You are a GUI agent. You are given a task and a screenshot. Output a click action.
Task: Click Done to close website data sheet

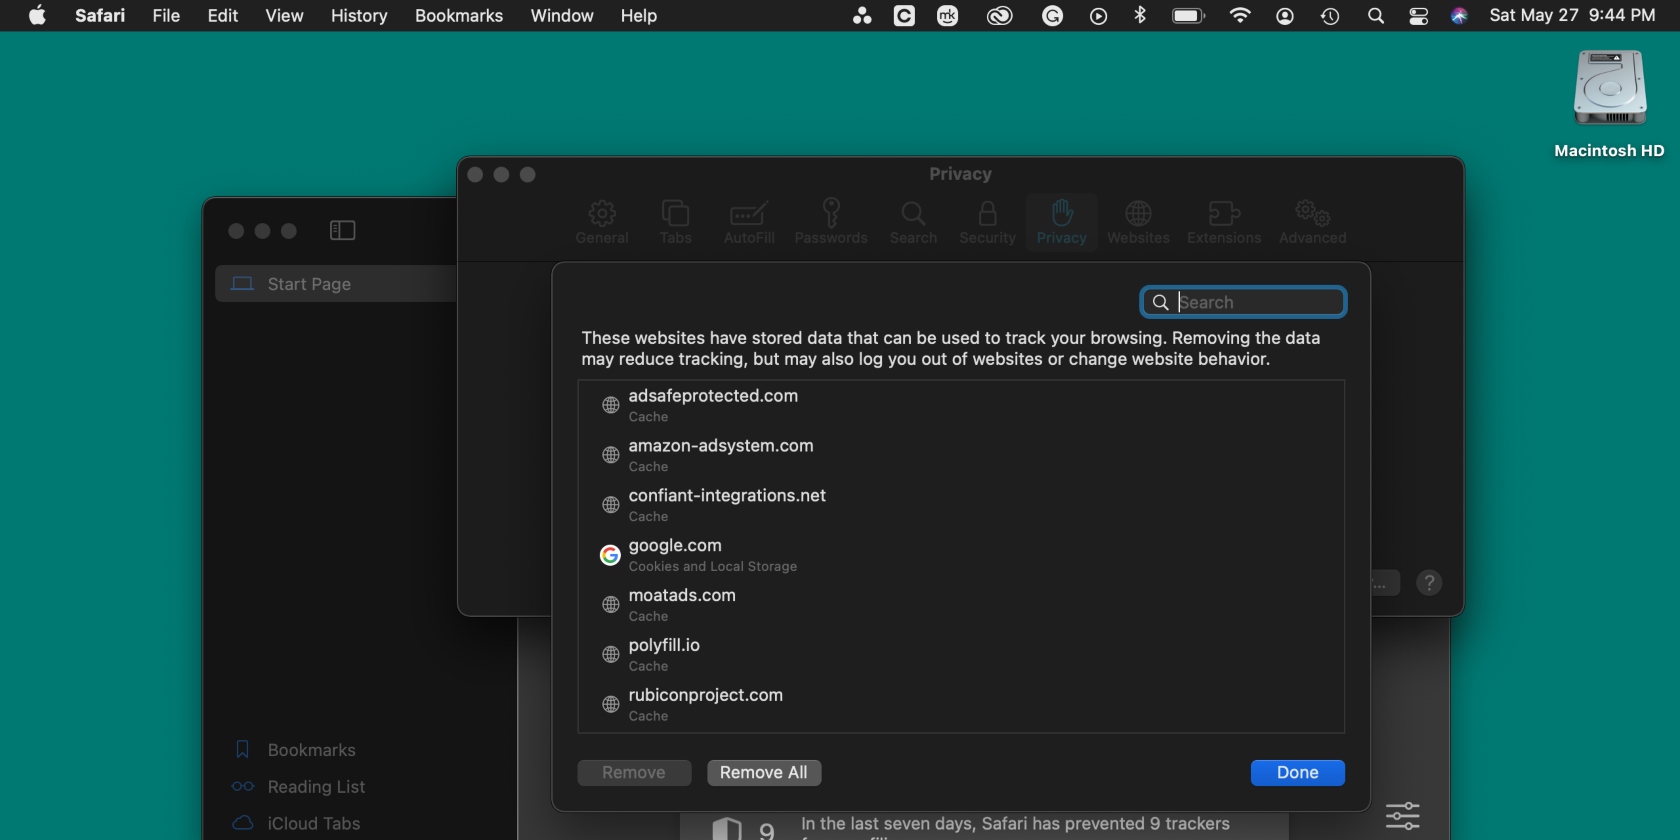click(1297, 773)
